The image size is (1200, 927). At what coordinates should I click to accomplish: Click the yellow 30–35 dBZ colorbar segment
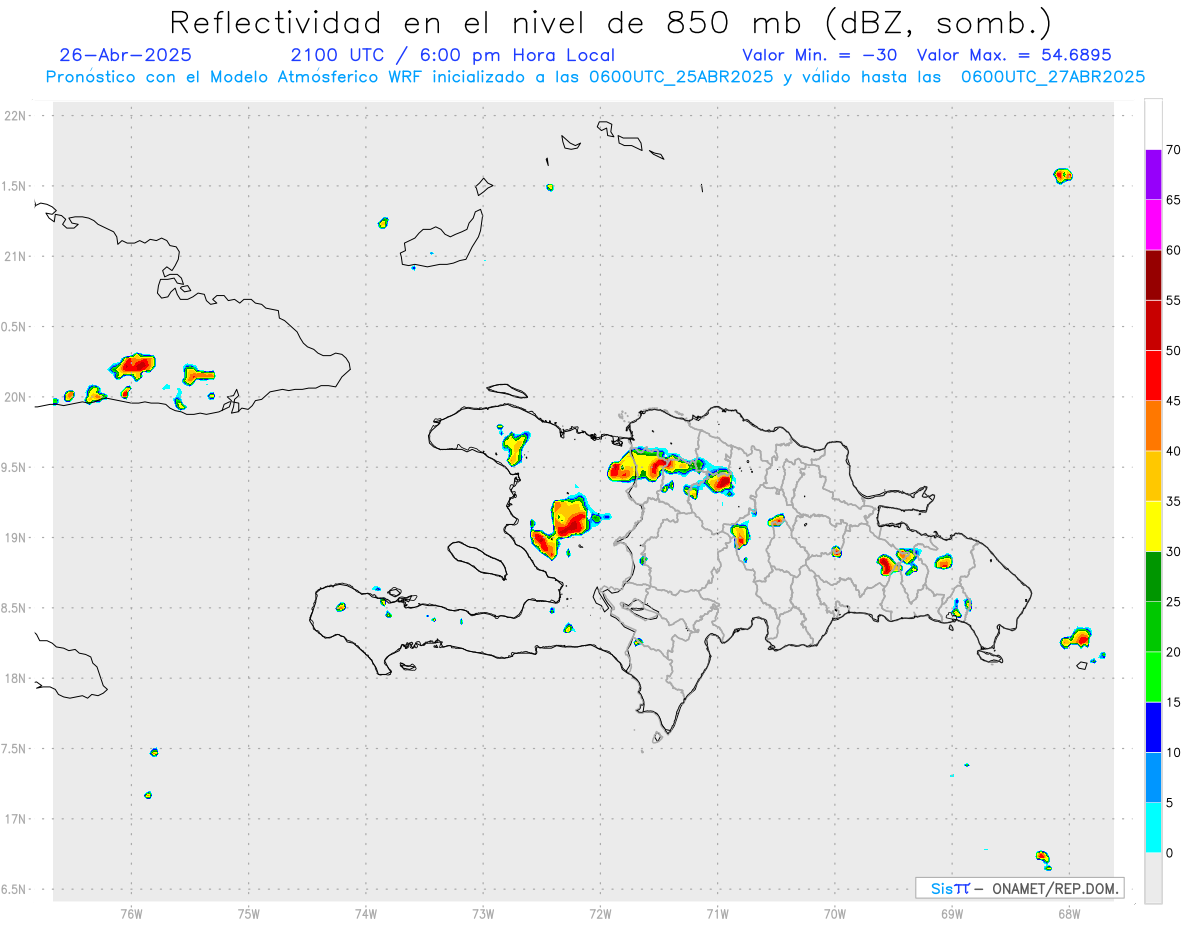[x=1153, y=526]
